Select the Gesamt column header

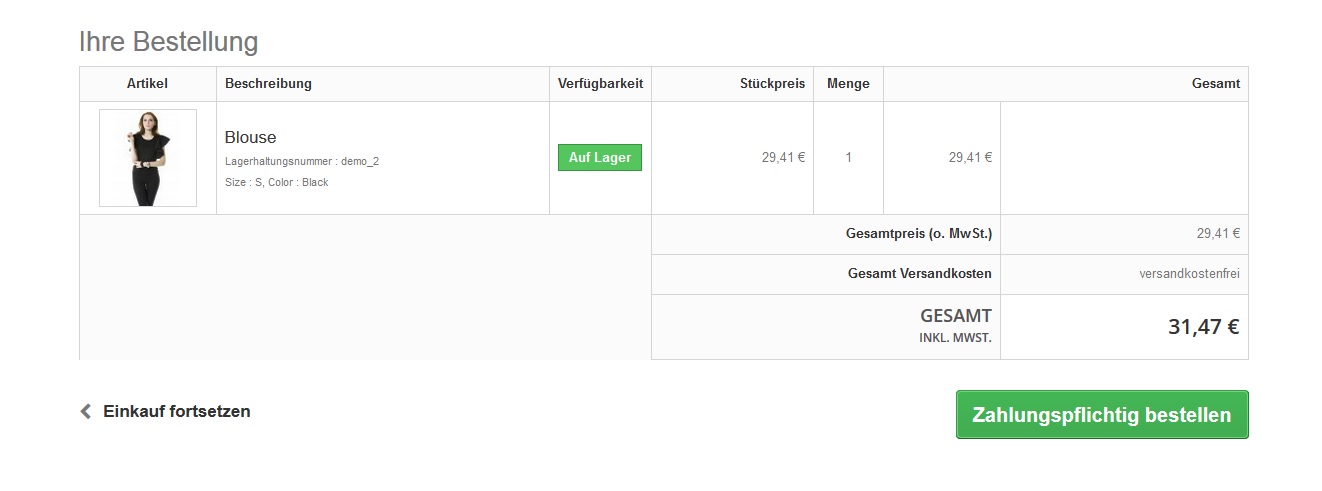pos(1215,84)
